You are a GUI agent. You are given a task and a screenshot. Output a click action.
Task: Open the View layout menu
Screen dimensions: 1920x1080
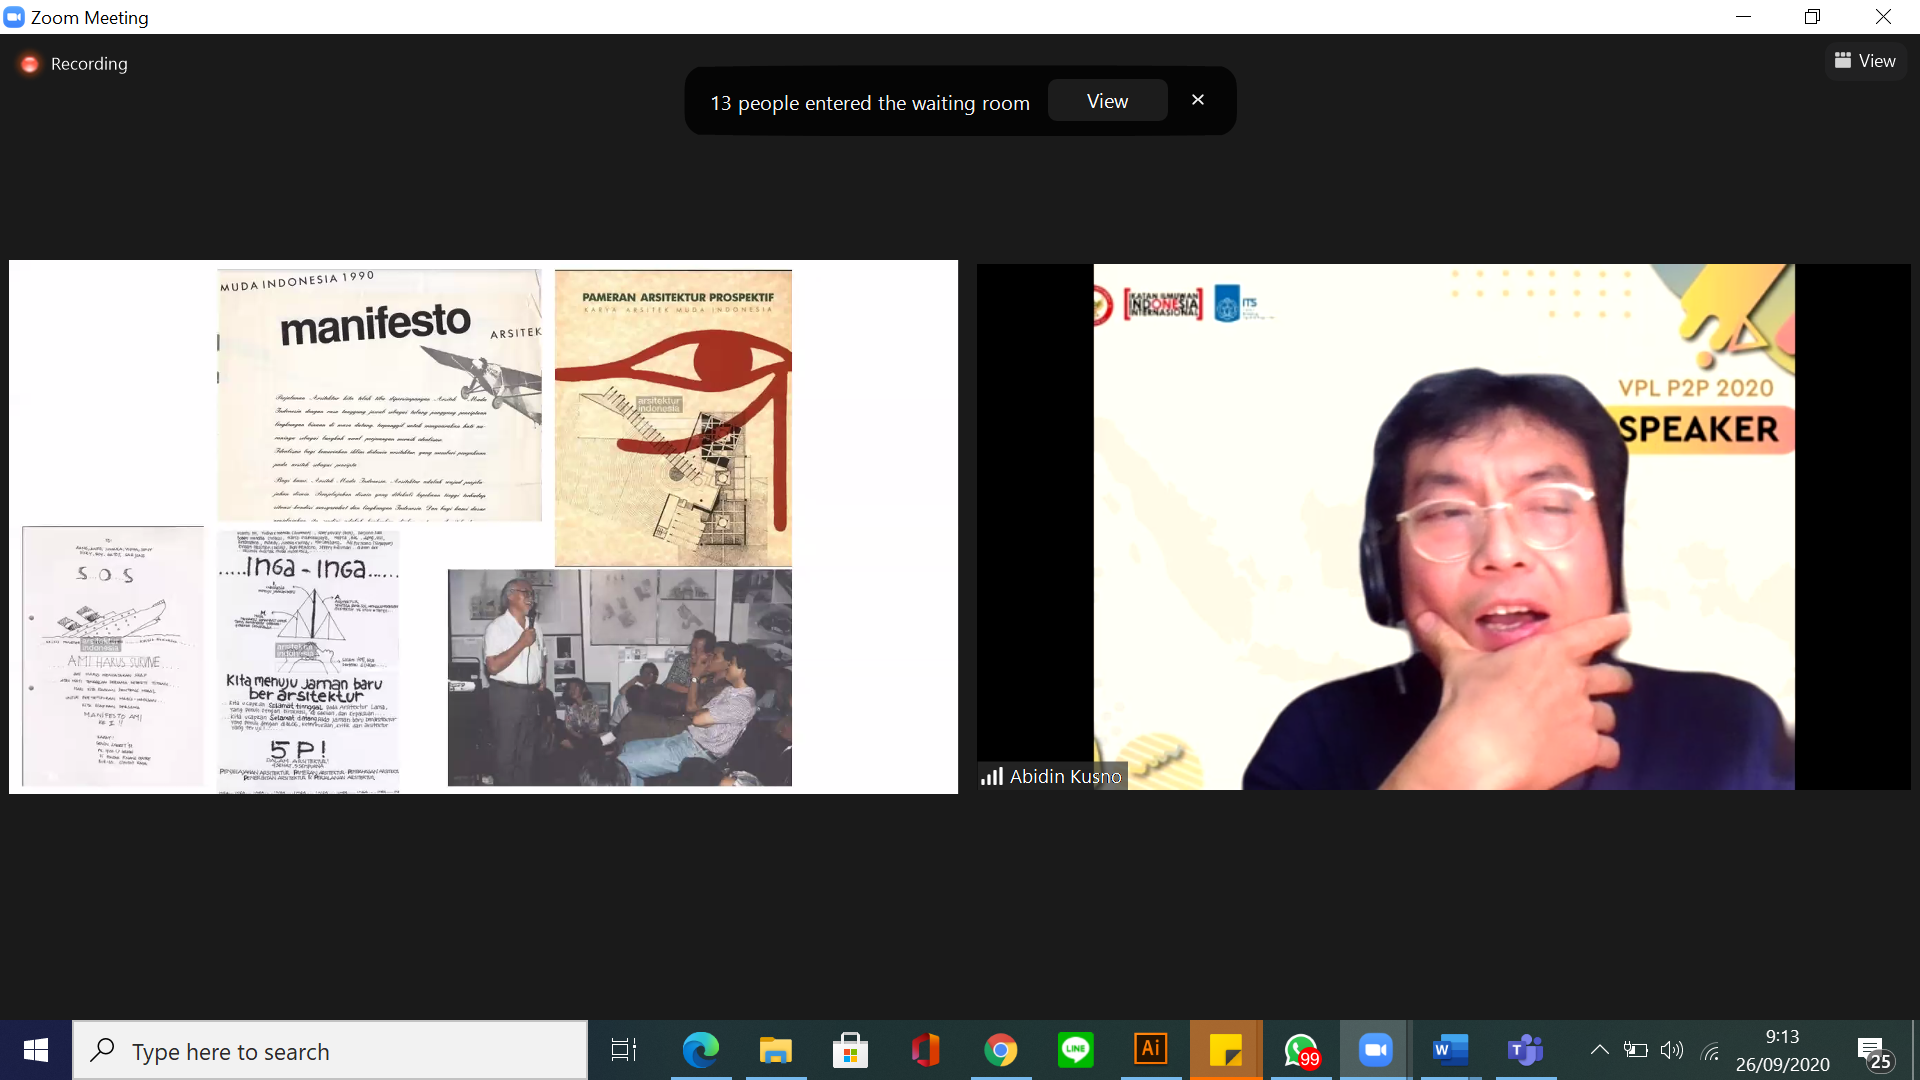click(1865, 61)
